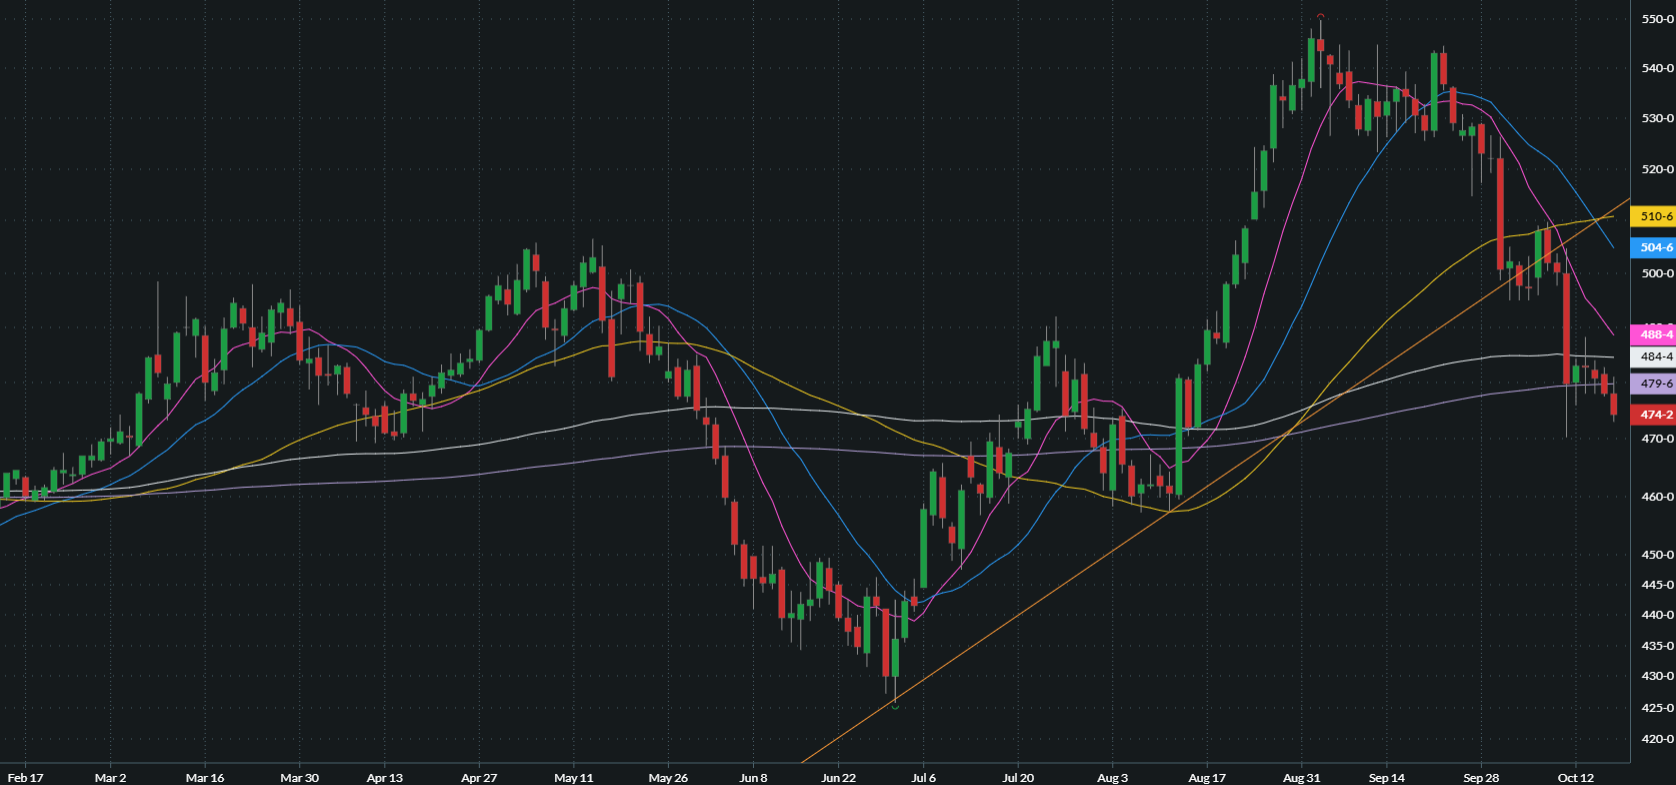Click the Aug 3 date label
This screenshot has width=1676, height=785.
(x=1112, y=778)
